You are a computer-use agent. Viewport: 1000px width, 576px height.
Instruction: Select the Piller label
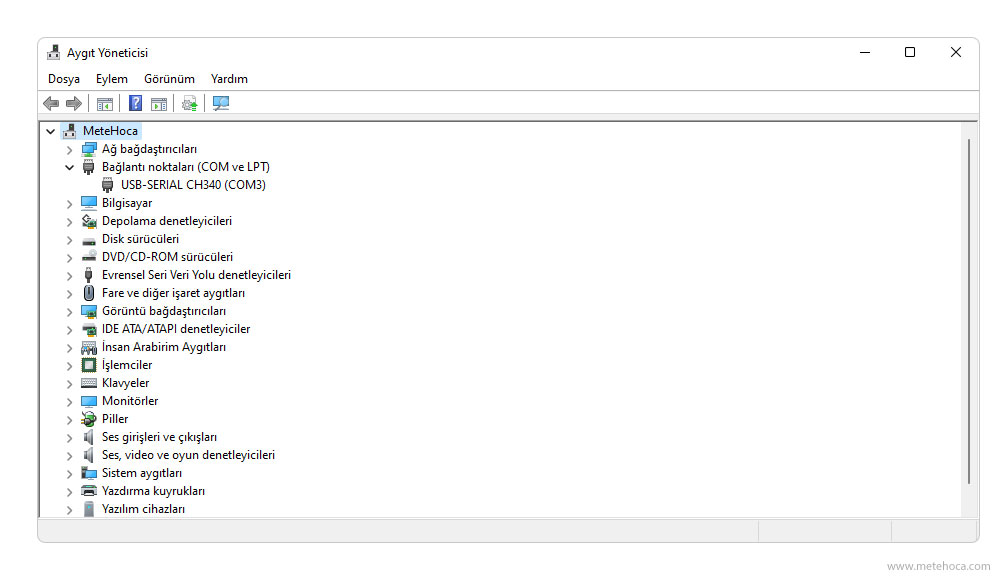click(115, 419)
